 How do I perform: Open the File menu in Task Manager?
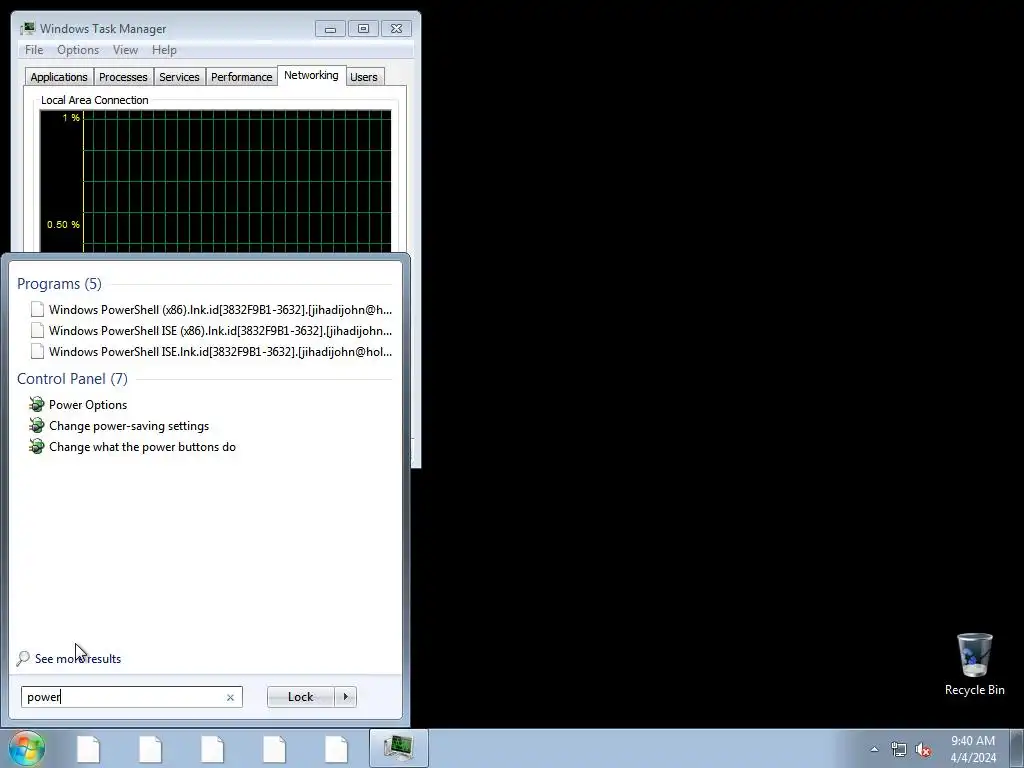click(x=34, y=50)
